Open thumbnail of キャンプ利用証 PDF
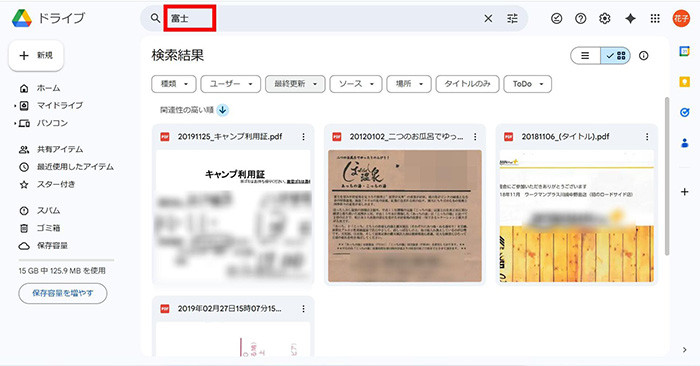This screenshot has height=366, width=700. click(233, 216)
